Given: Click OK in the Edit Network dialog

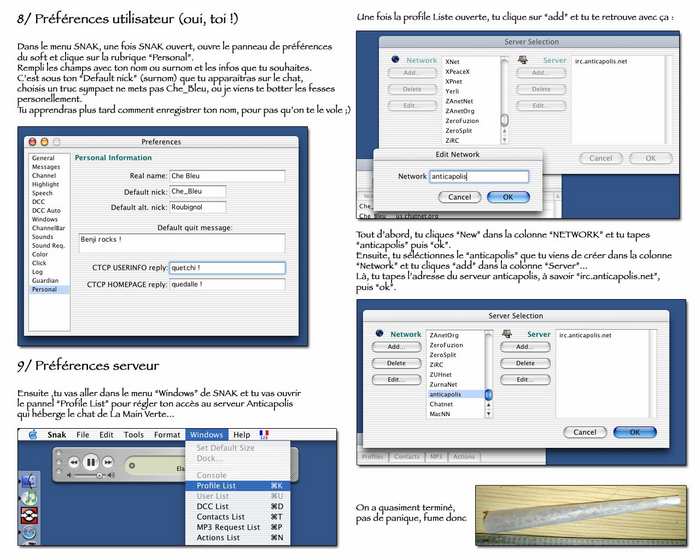Looking at the screenshot, I should (508, 197).
